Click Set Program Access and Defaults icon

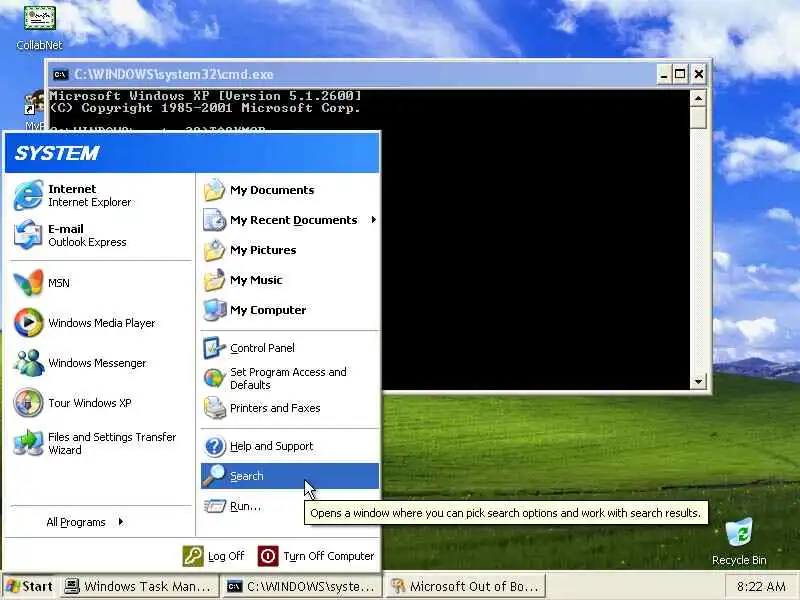(x=214, y=378)
